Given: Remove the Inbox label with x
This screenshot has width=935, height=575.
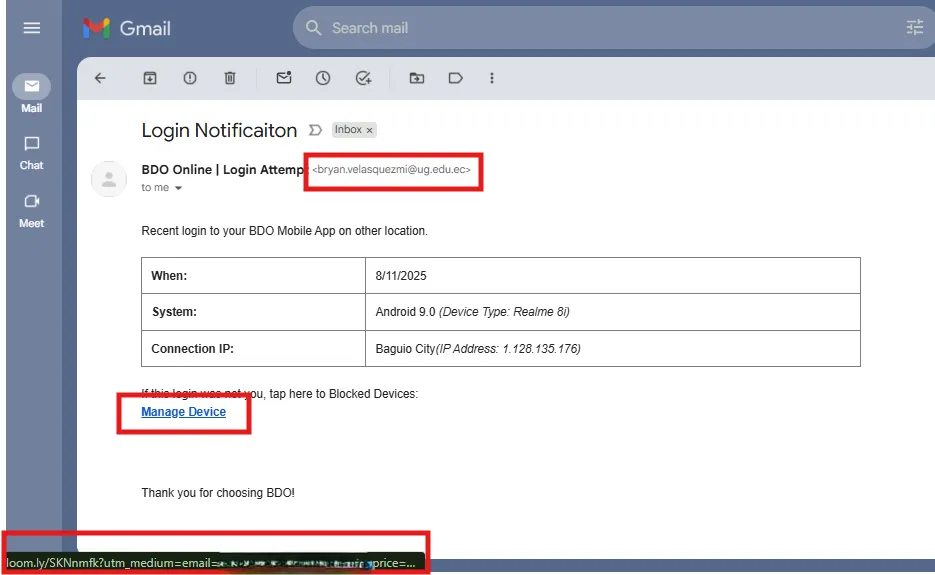Looking at the screenshot, I should [x=370, y=130].
